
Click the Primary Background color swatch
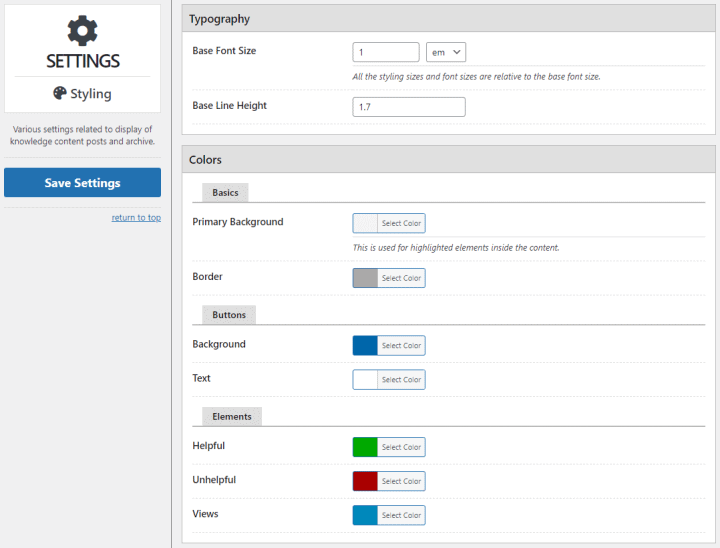pos(365,223)
